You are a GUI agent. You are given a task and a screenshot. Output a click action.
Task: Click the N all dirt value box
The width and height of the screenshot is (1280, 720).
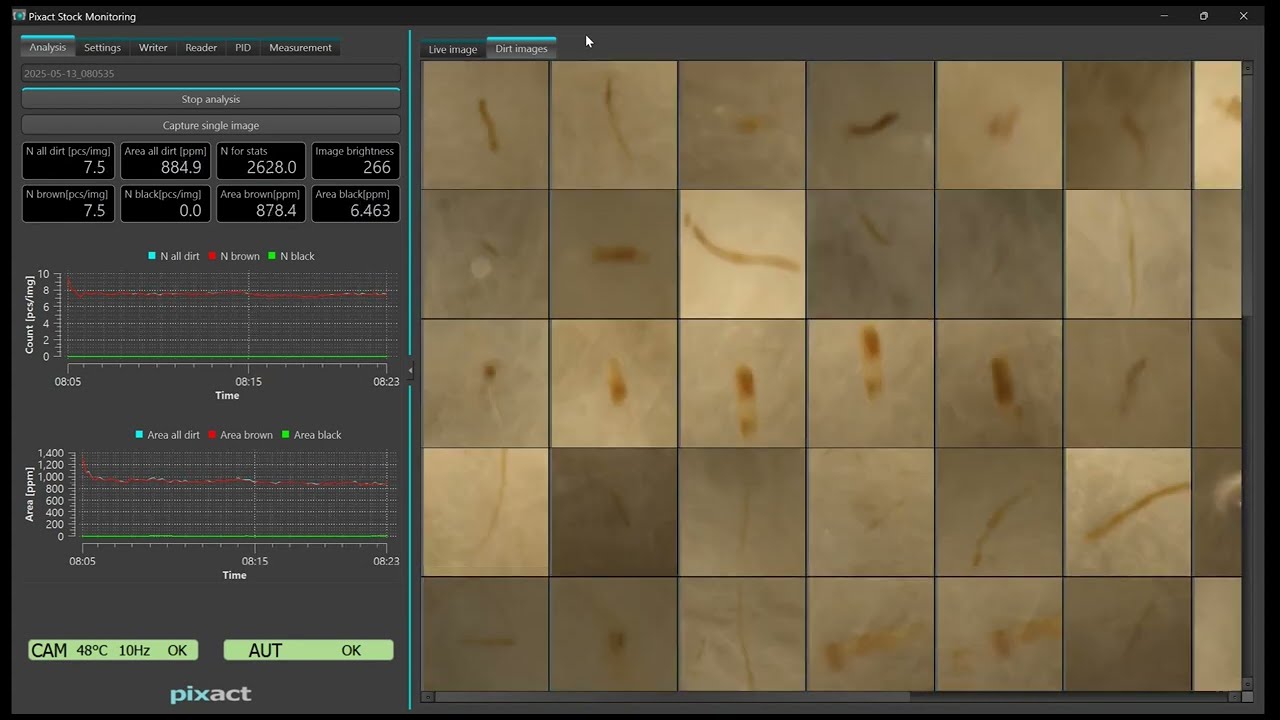pos(67,160)
